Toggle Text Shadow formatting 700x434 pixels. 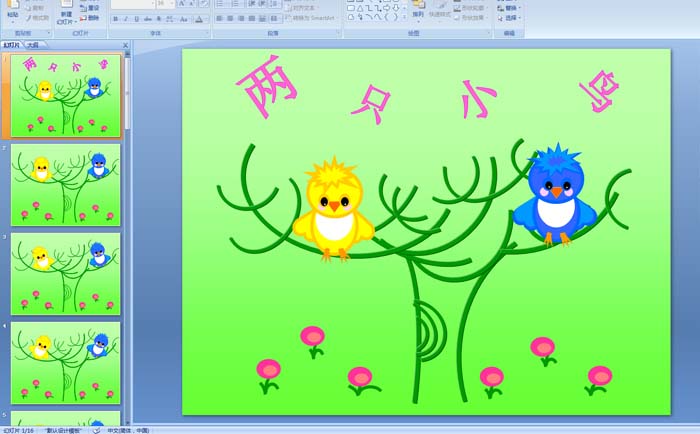point(158,19)
